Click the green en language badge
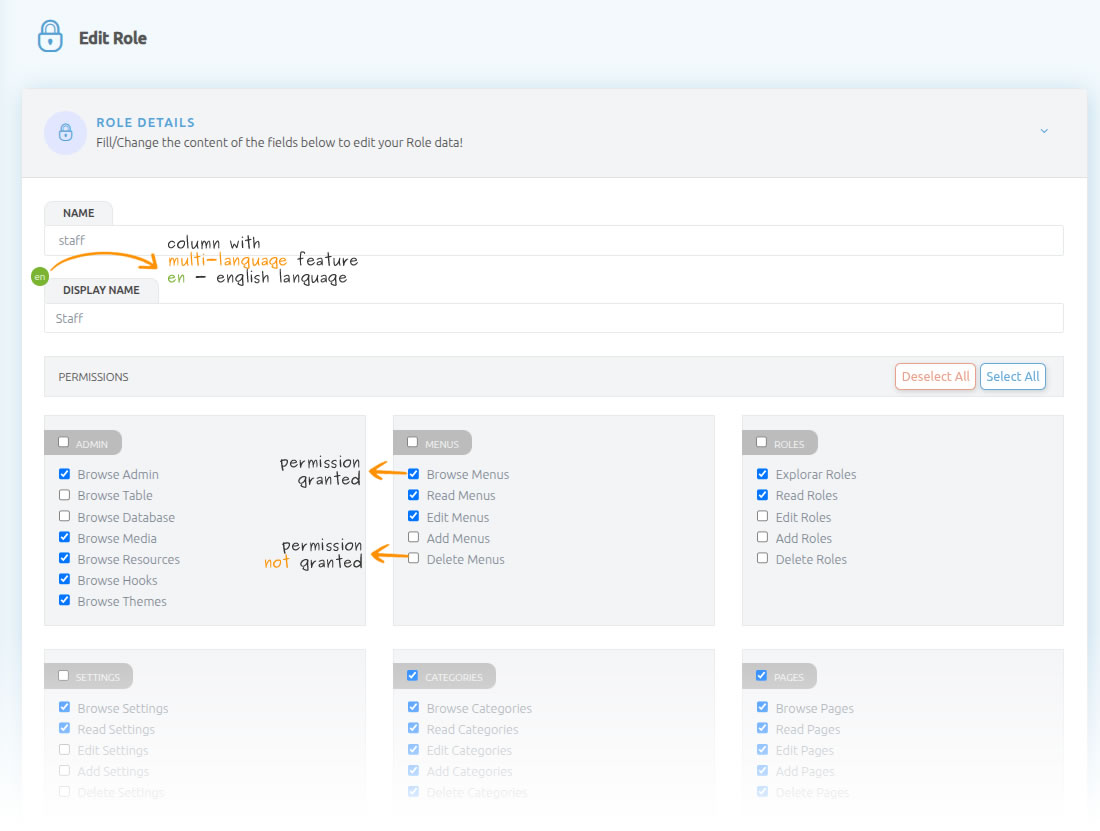 [x=40, y=277]
